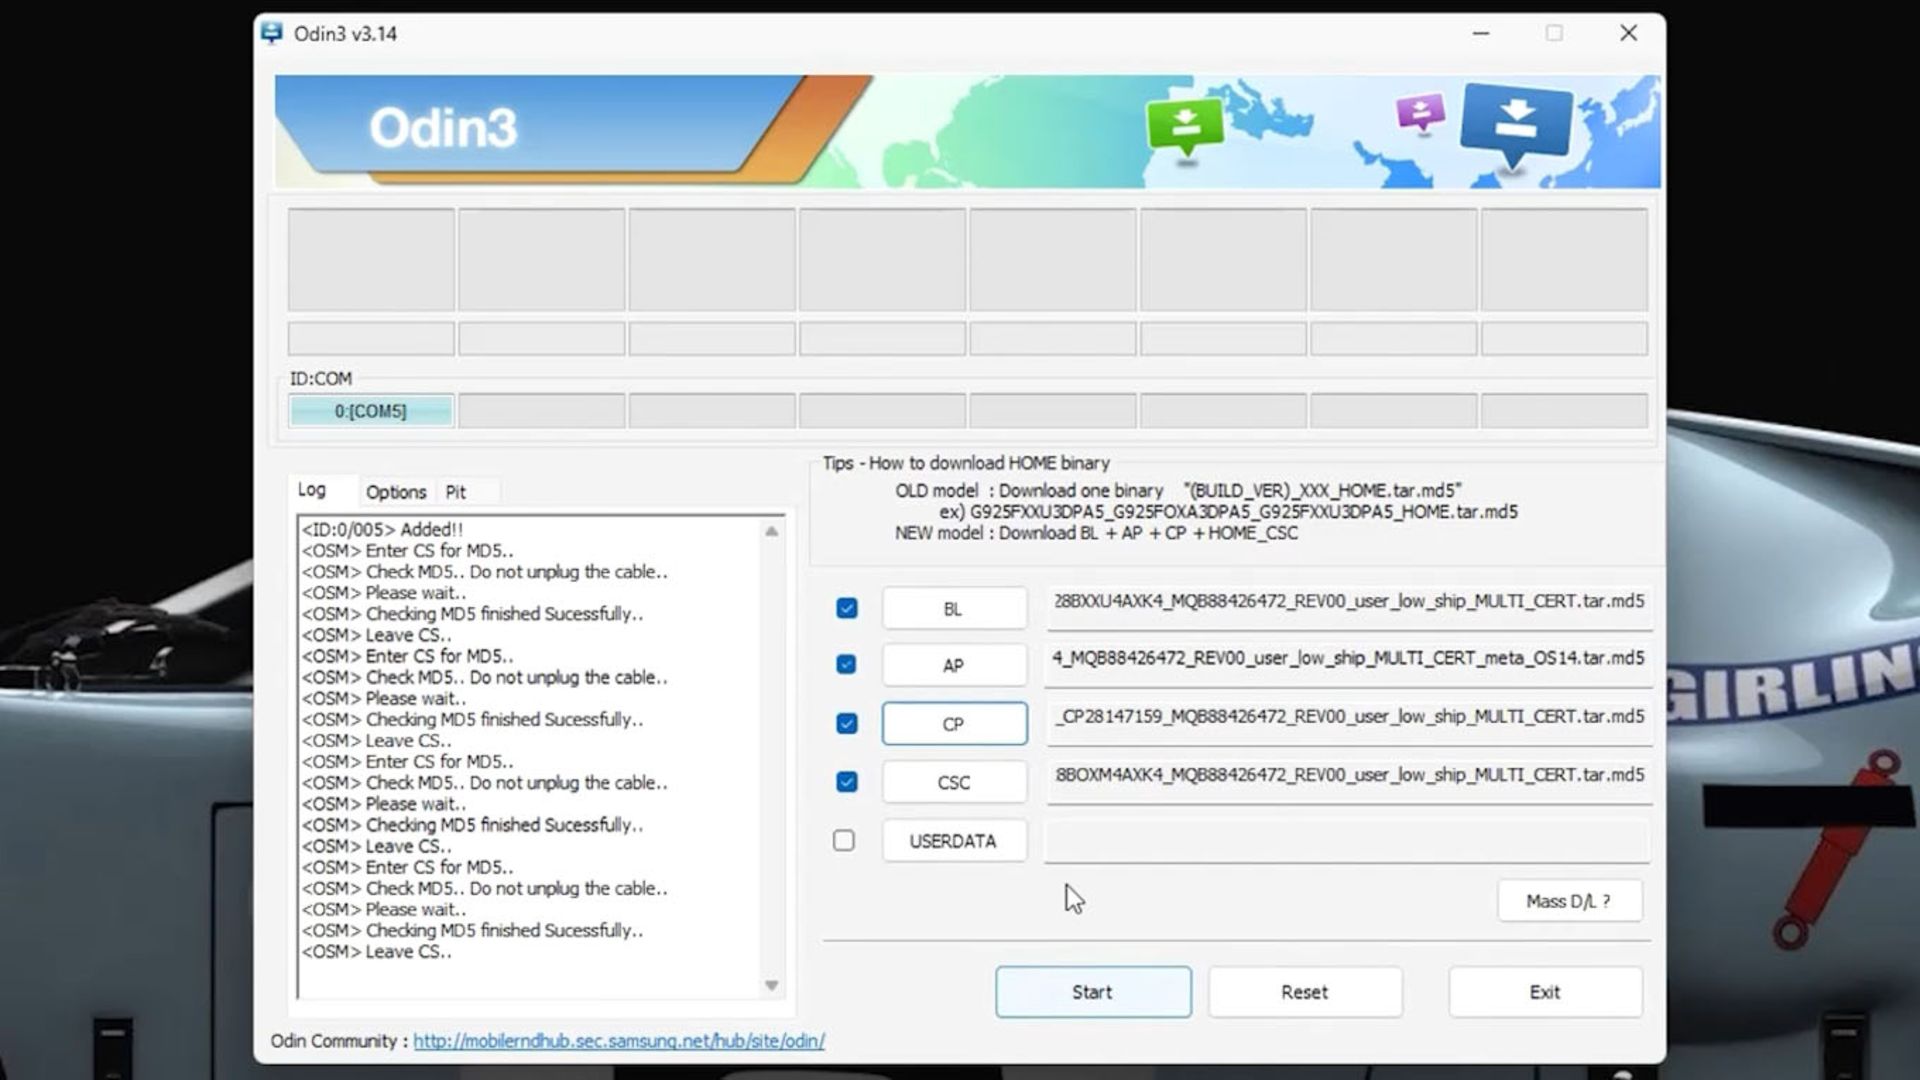Click the log scrollbar up arrow
This screenshot has width=1920, height=1080.
[772, 532]
